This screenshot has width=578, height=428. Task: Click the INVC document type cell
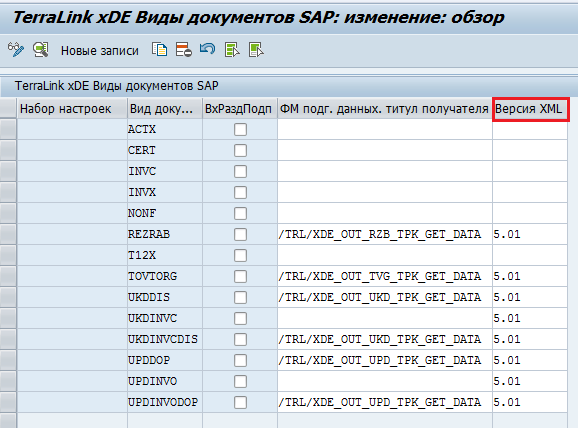[165, 171]
